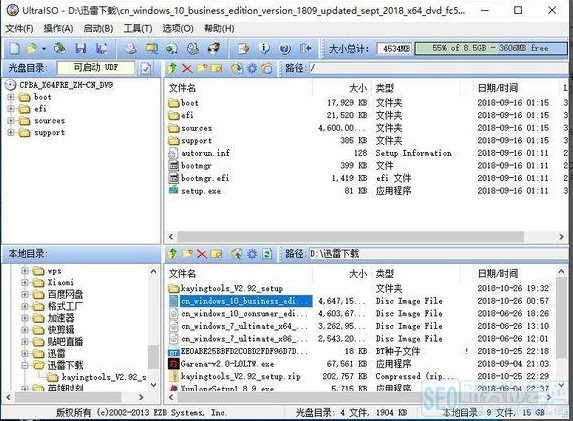The image size is (573, 421).
Task: Select setup.exe in the image file list
Action: [201, 191]
